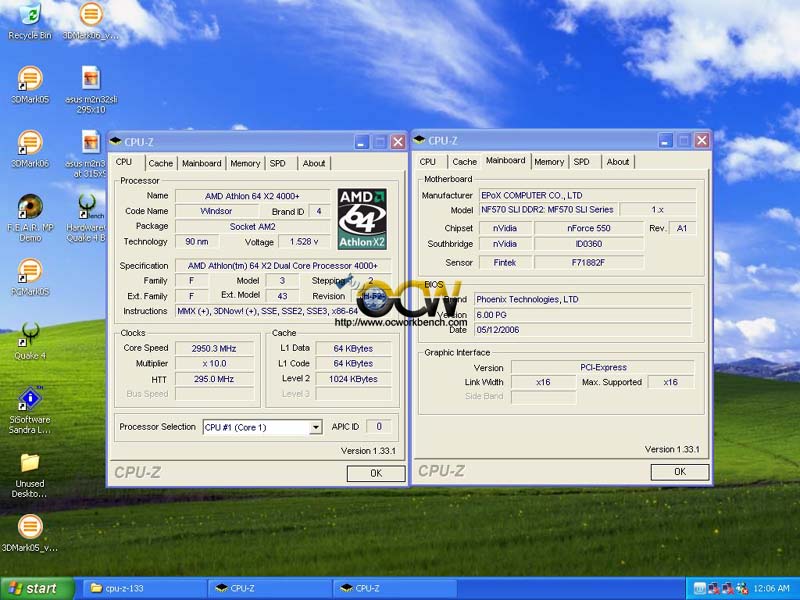Activate the first CPU-Z taskbar button beside cpu-z-133
Screen dimensions: 800x600
(270, 588)
